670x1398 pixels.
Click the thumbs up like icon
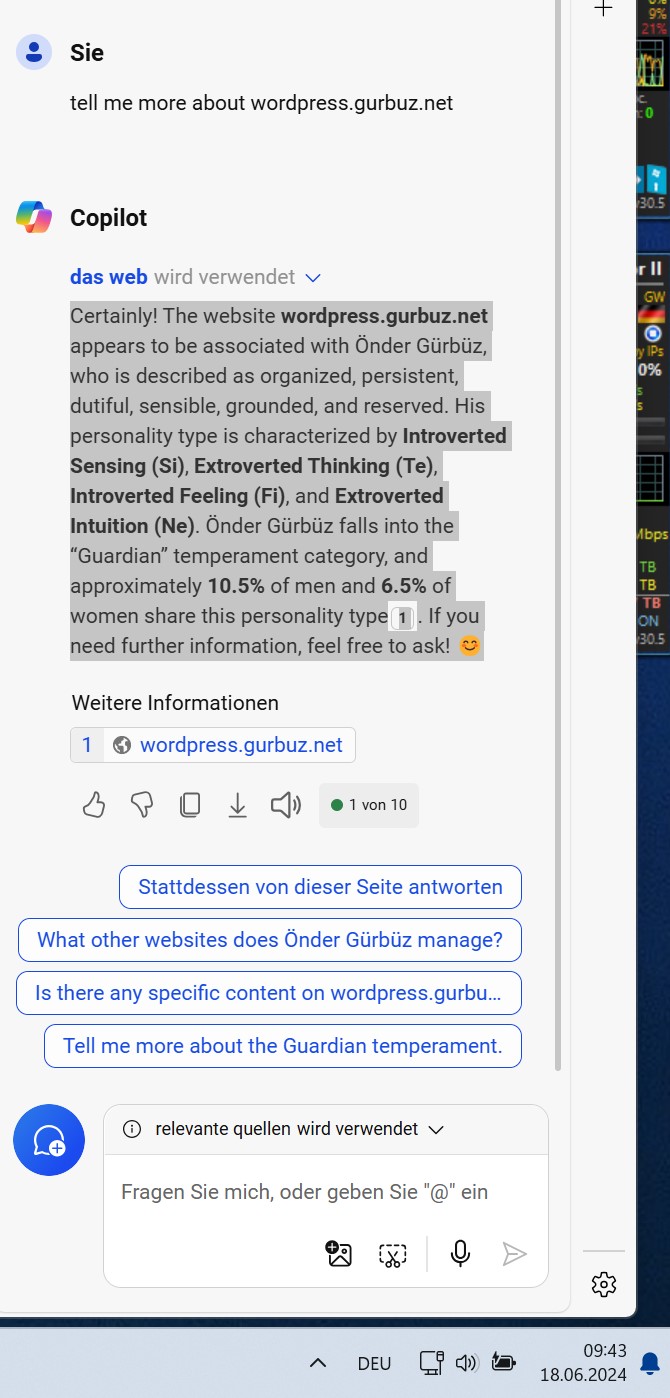click(x=94, y=805)
